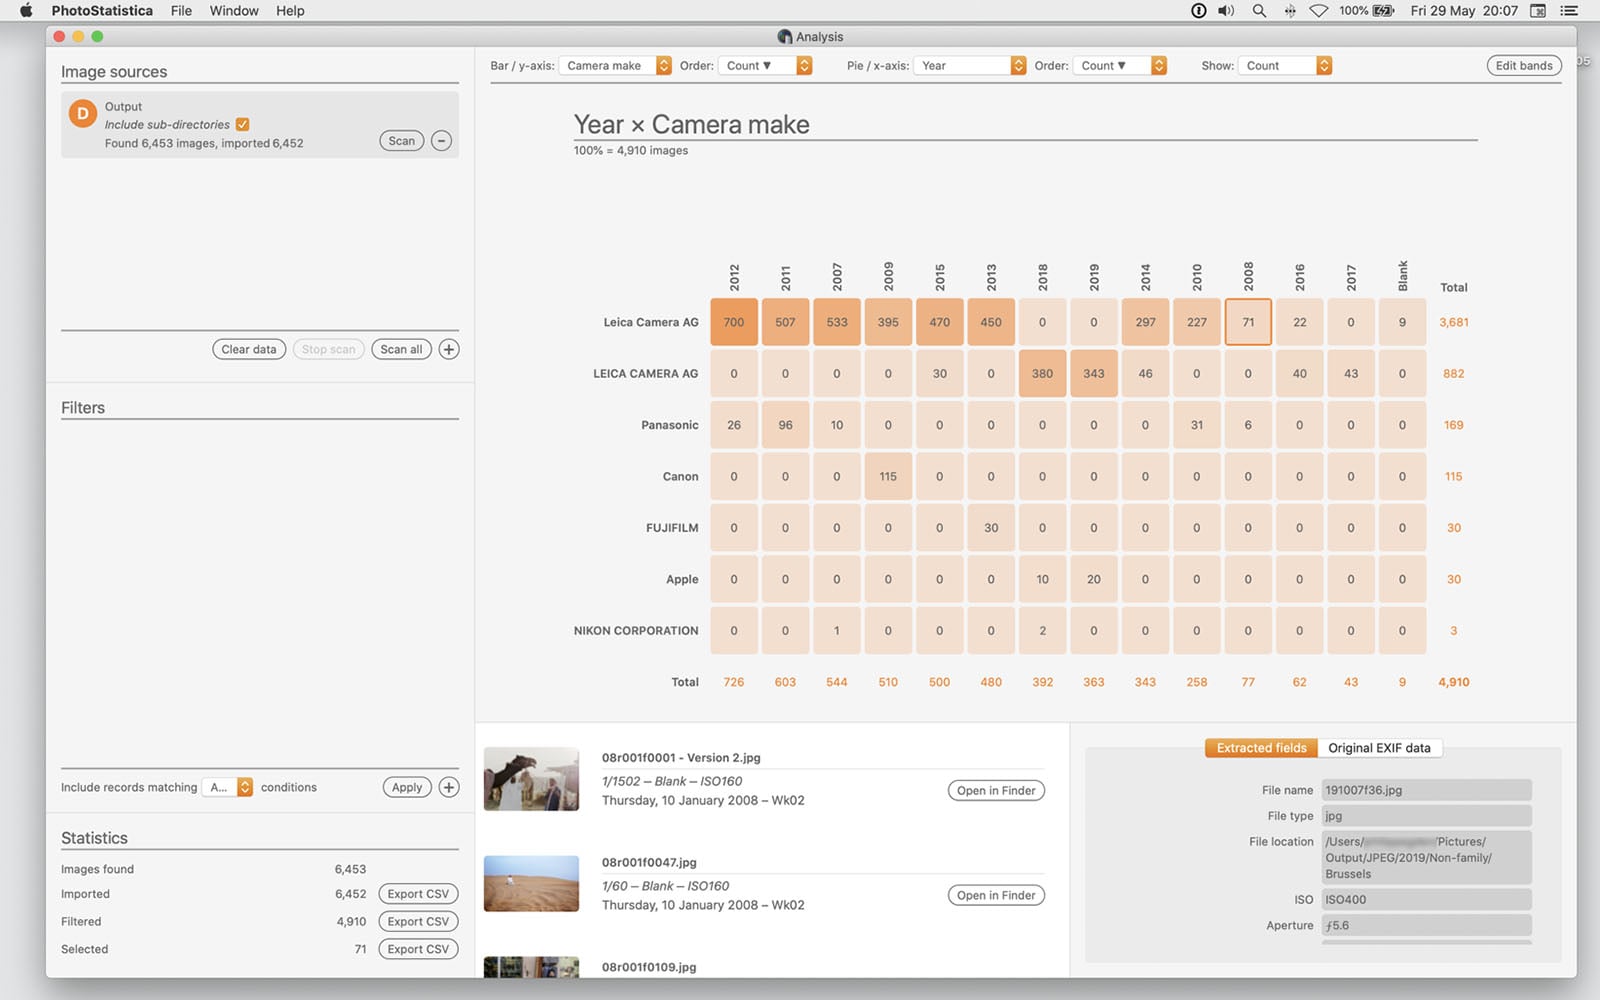Click the thumbnail of 08r001f0001 - Version 2.jpg
The width and height of the screenshot is (1600, 1000).
tap(531, 779)
